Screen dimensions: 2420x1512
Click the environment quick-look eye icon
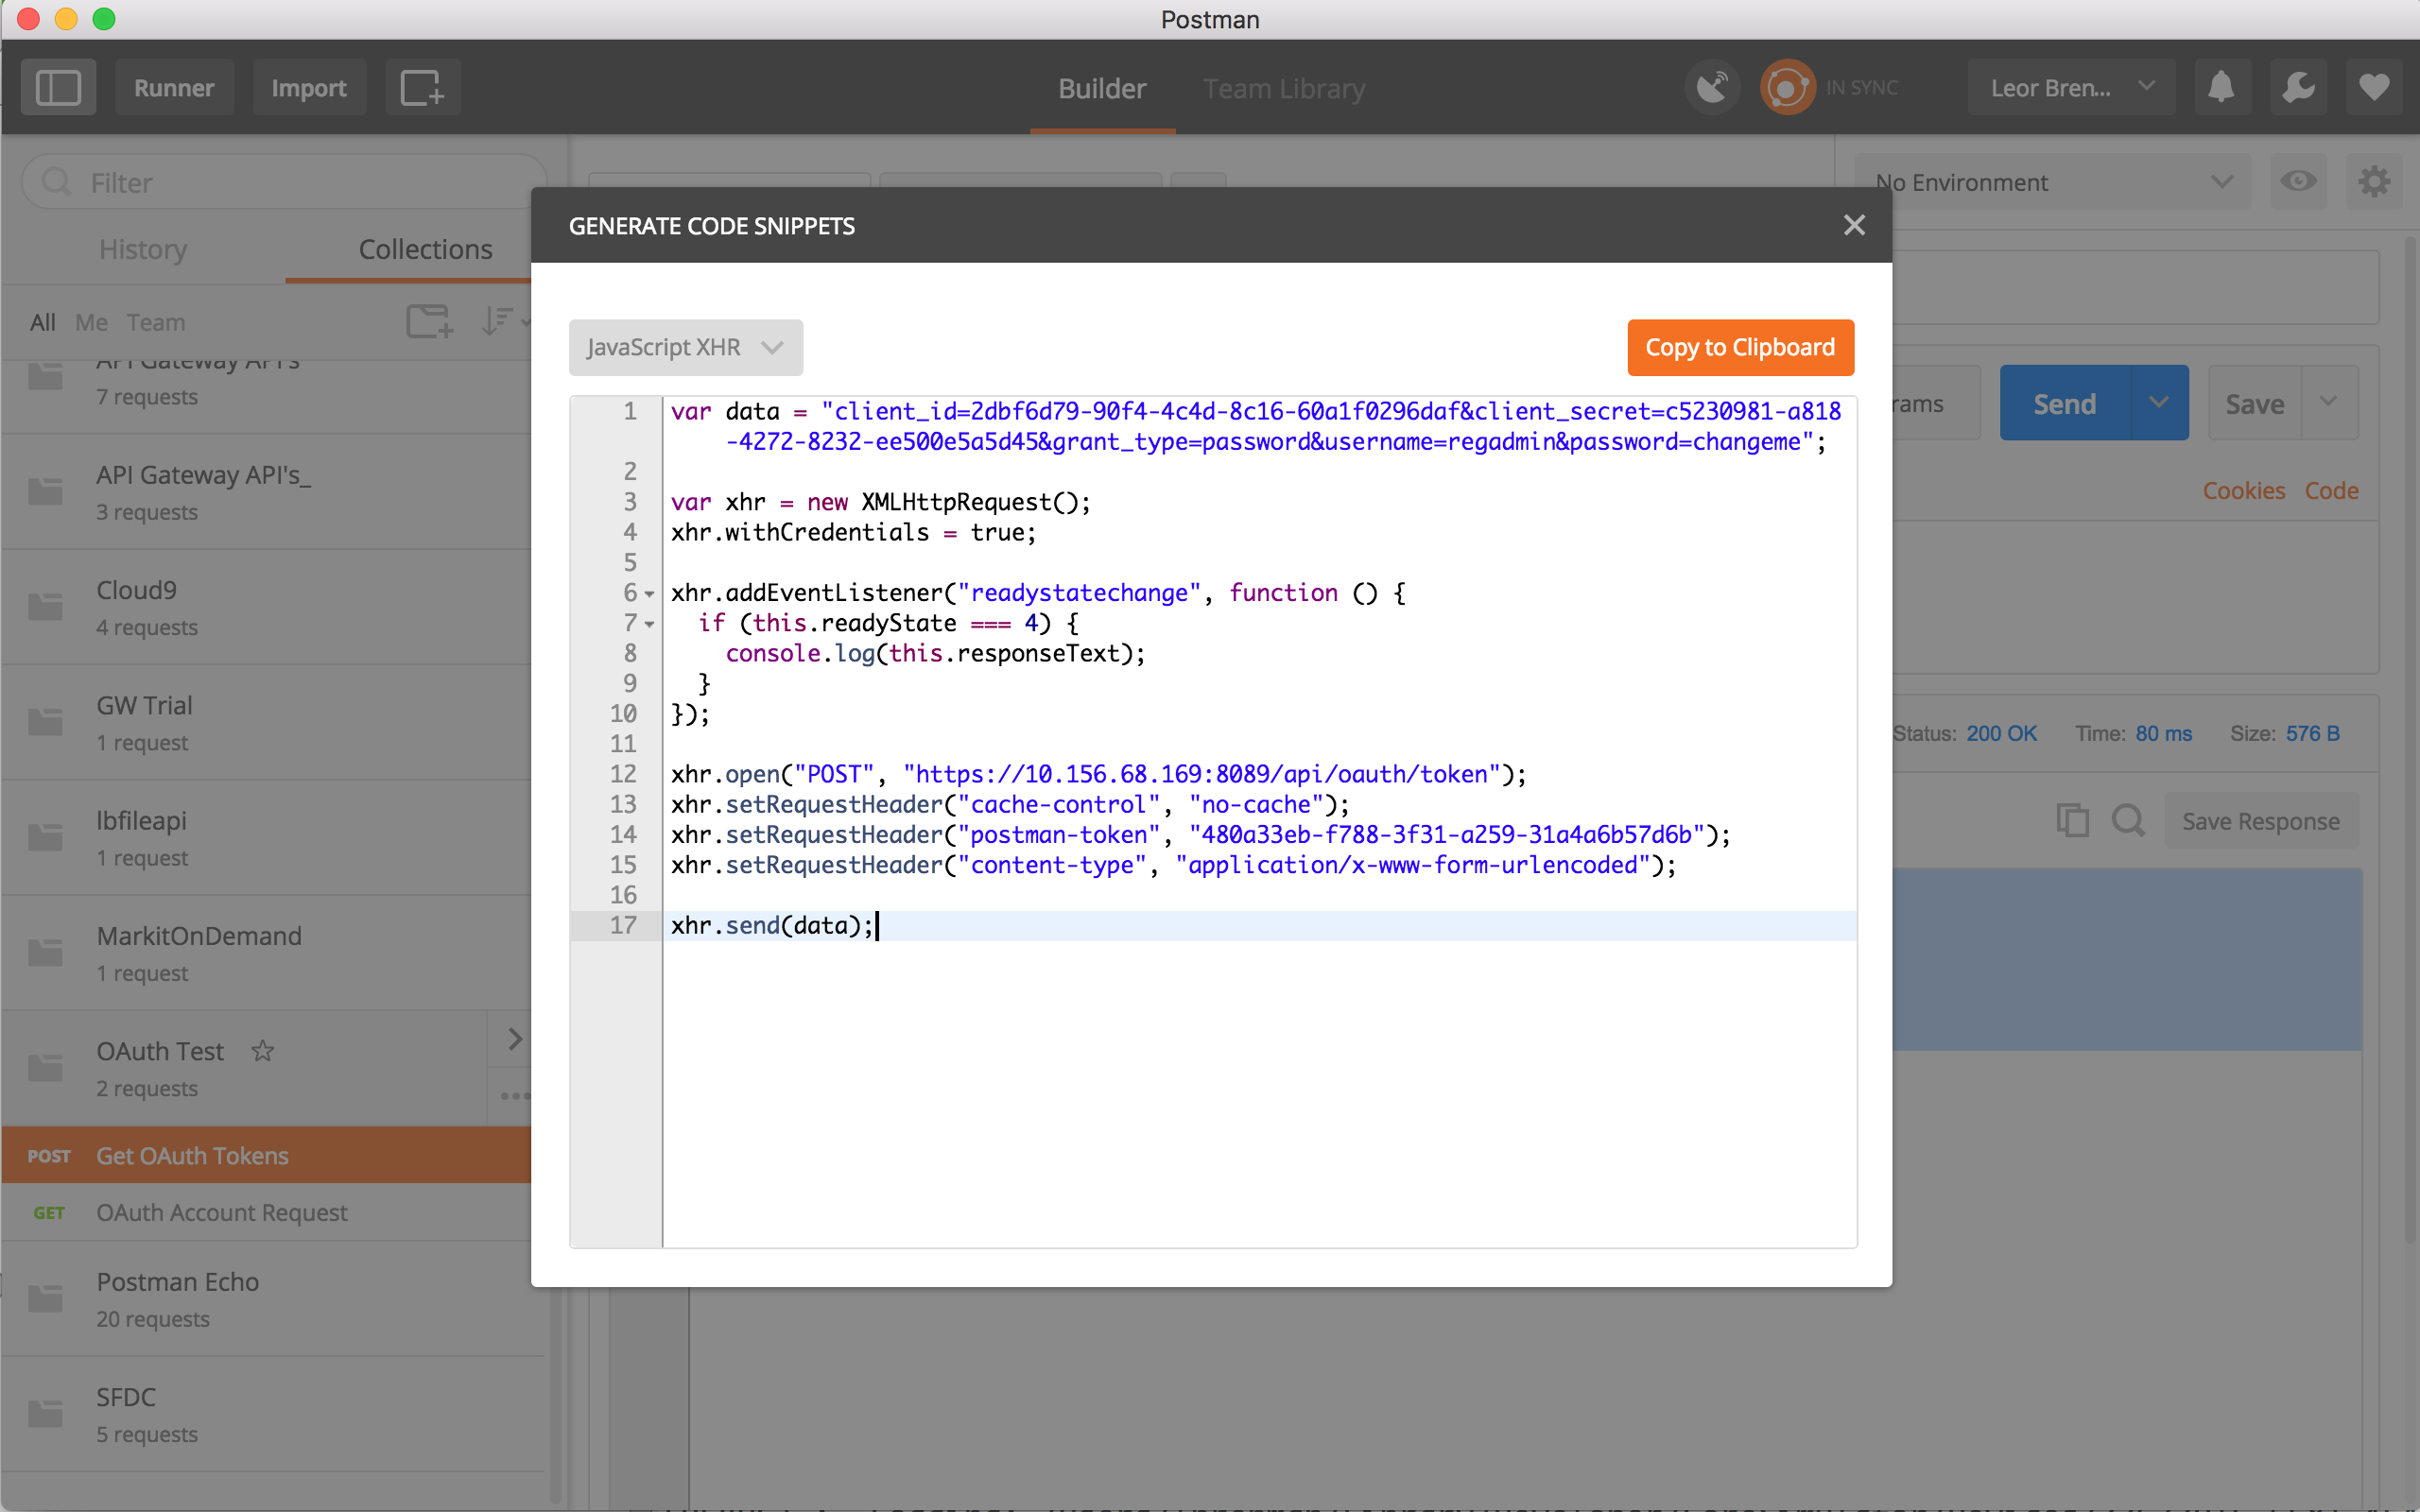click(2298, 182)
